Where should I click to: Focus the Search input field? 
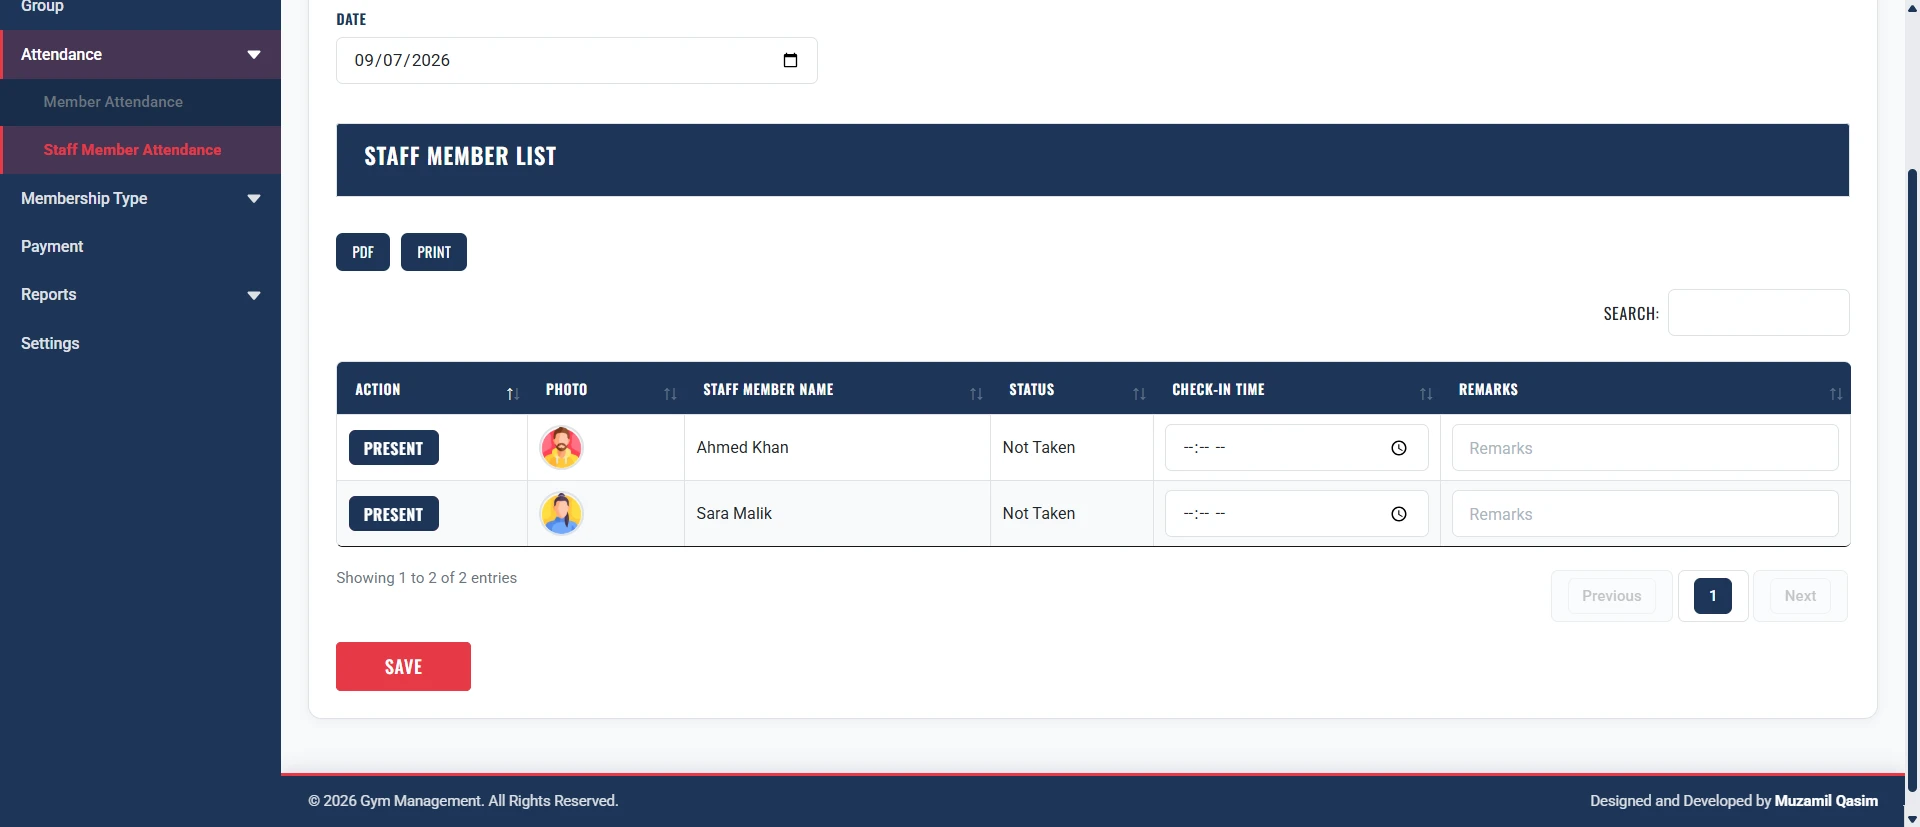pyautogui.click(x=1758, y=313)
